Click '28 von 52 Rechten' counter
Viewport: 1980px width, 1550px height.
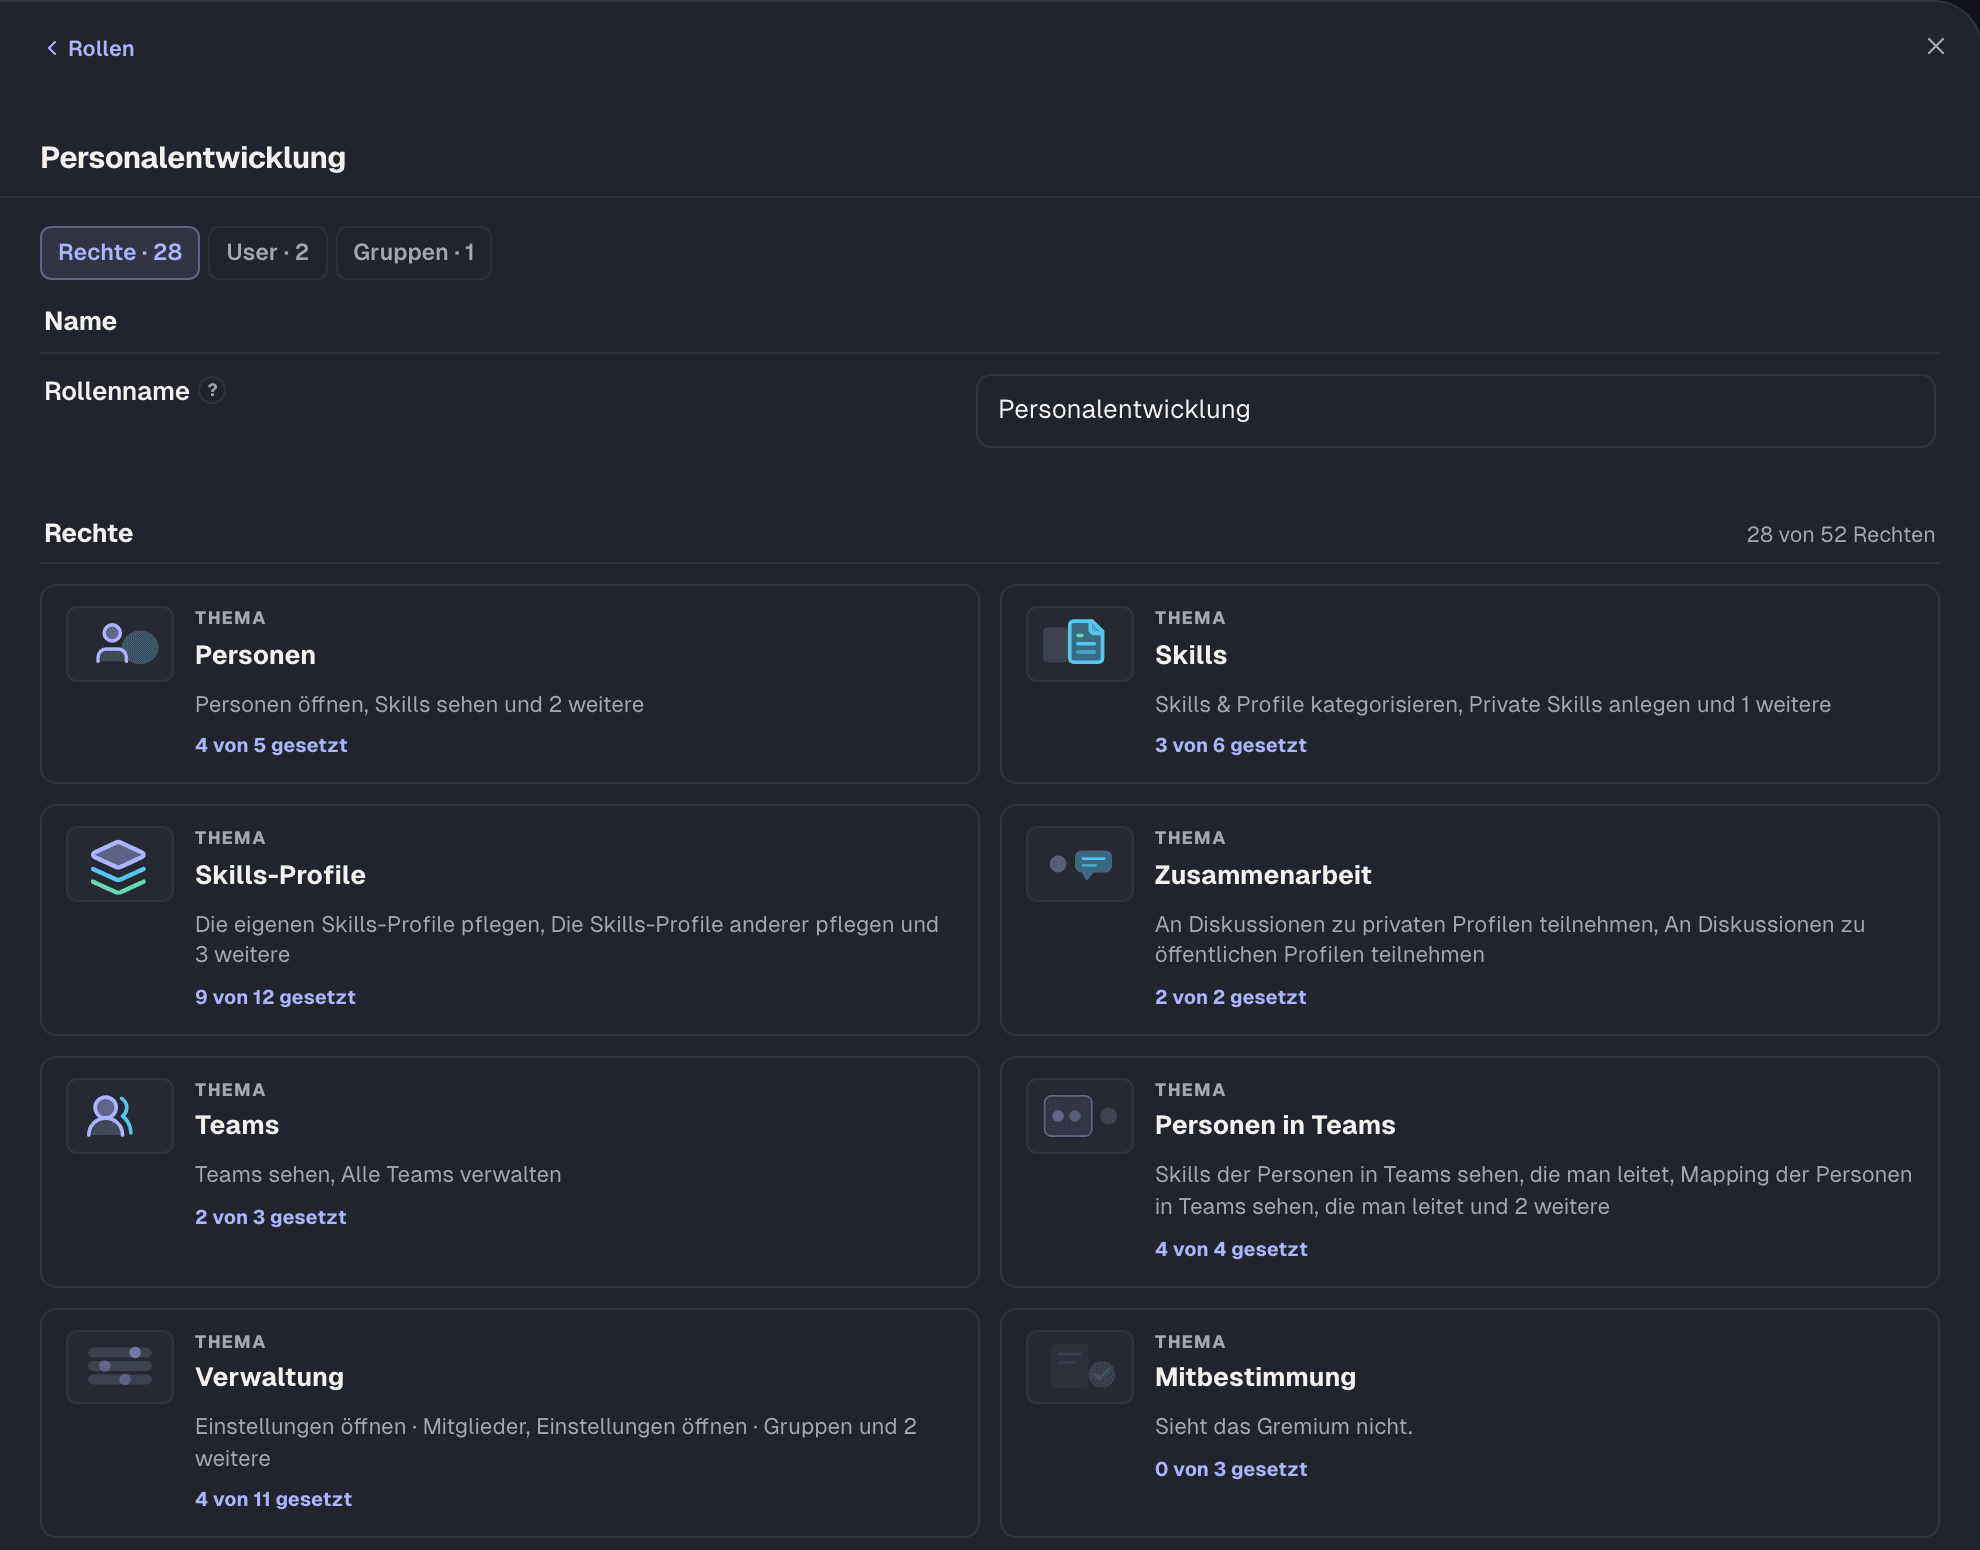click(x=1840, y=535)
